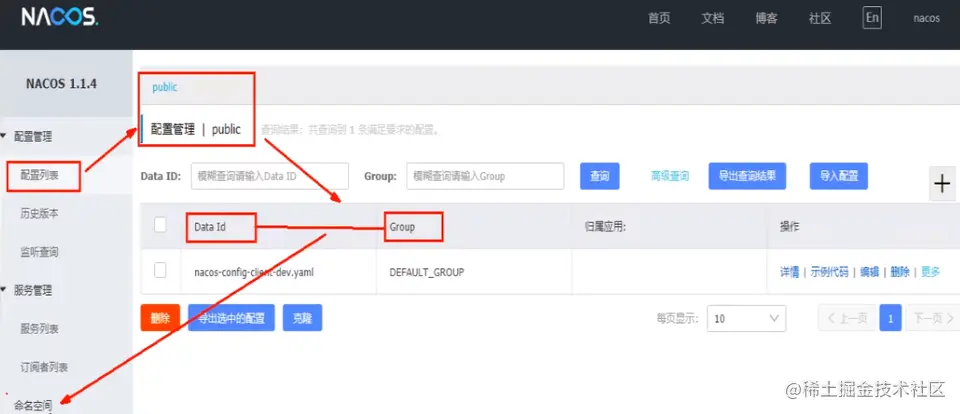Open 配置列表 in sidebar
The width and height of the screenshot is (960, 414).
pos(40,175)
